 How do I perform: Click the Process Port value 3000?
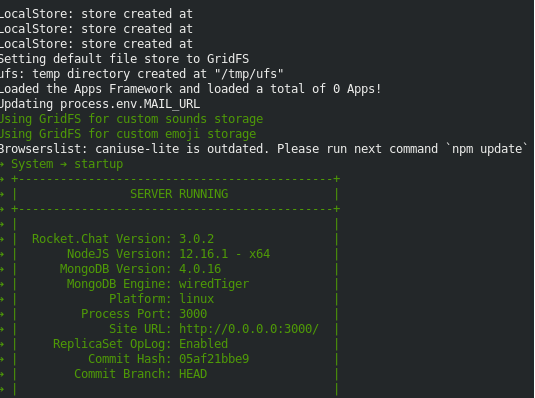coord(193,314)
